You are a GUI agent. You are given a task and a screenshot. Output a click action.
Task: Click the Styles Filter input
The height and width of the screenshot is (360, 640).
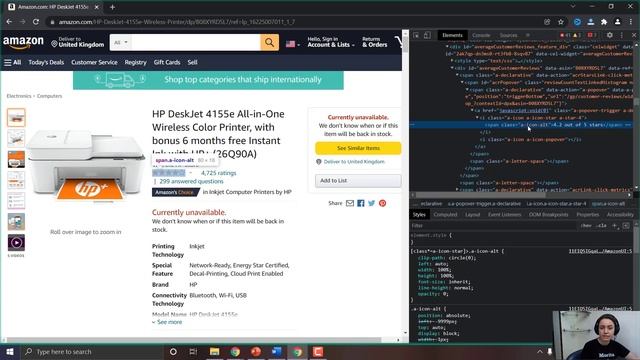pos(494,226)
